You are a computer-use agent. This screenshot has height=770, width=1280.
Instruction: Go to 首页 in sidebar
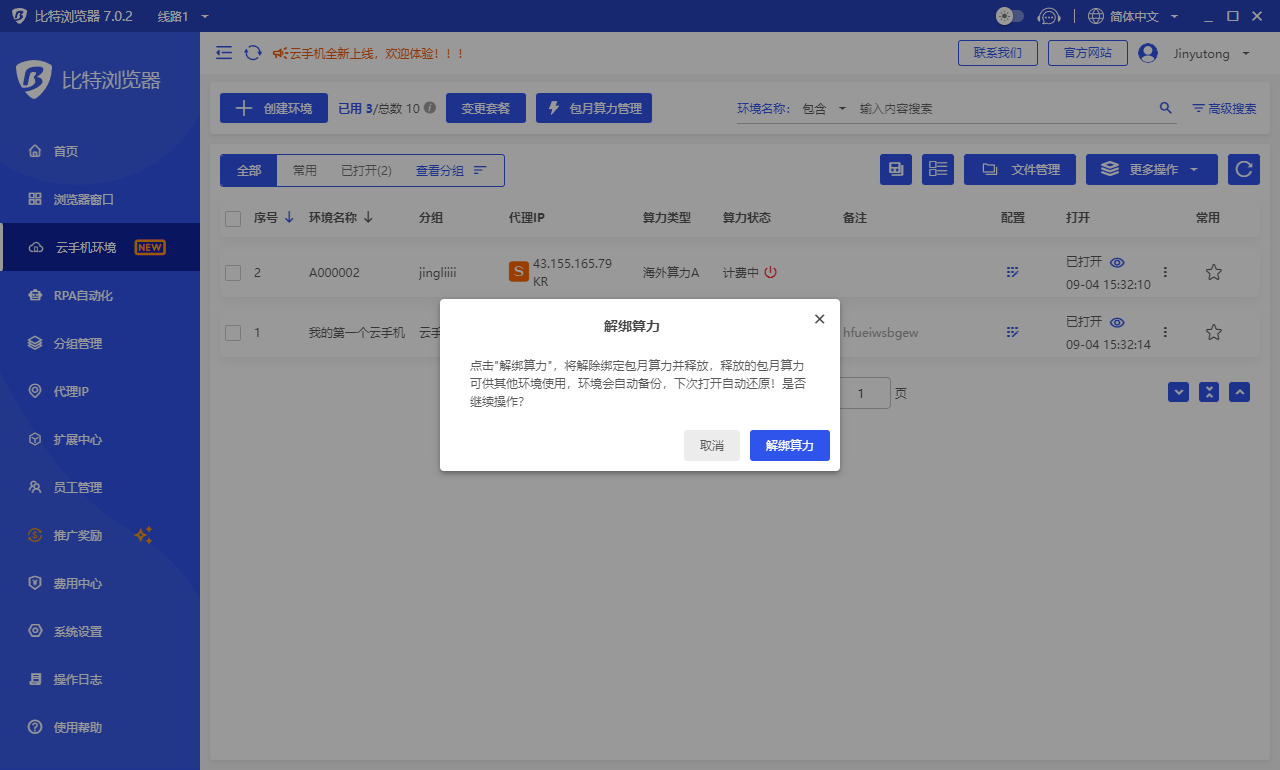100,151
